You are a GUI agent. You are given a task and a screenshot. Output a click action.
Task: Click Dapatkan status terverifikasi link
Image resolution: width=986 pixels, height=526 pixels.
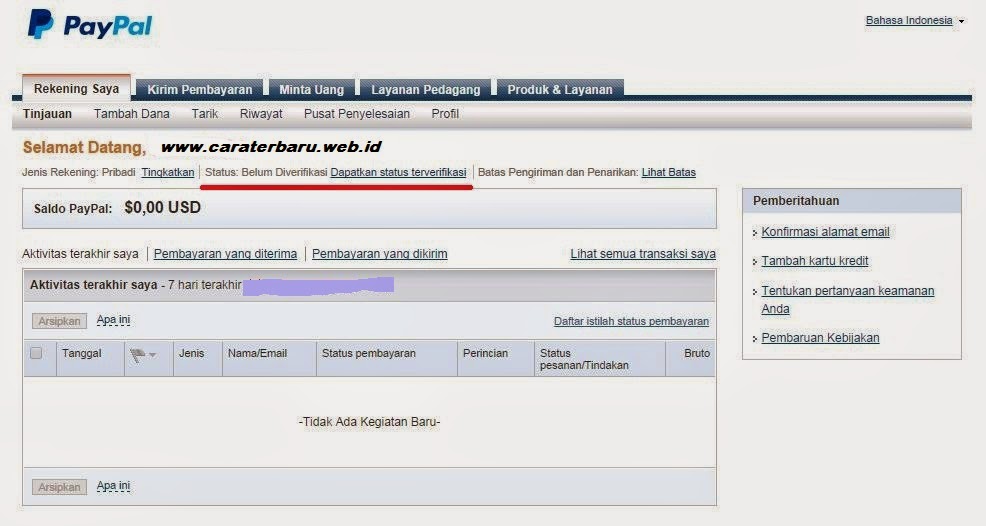pos(398,172)
